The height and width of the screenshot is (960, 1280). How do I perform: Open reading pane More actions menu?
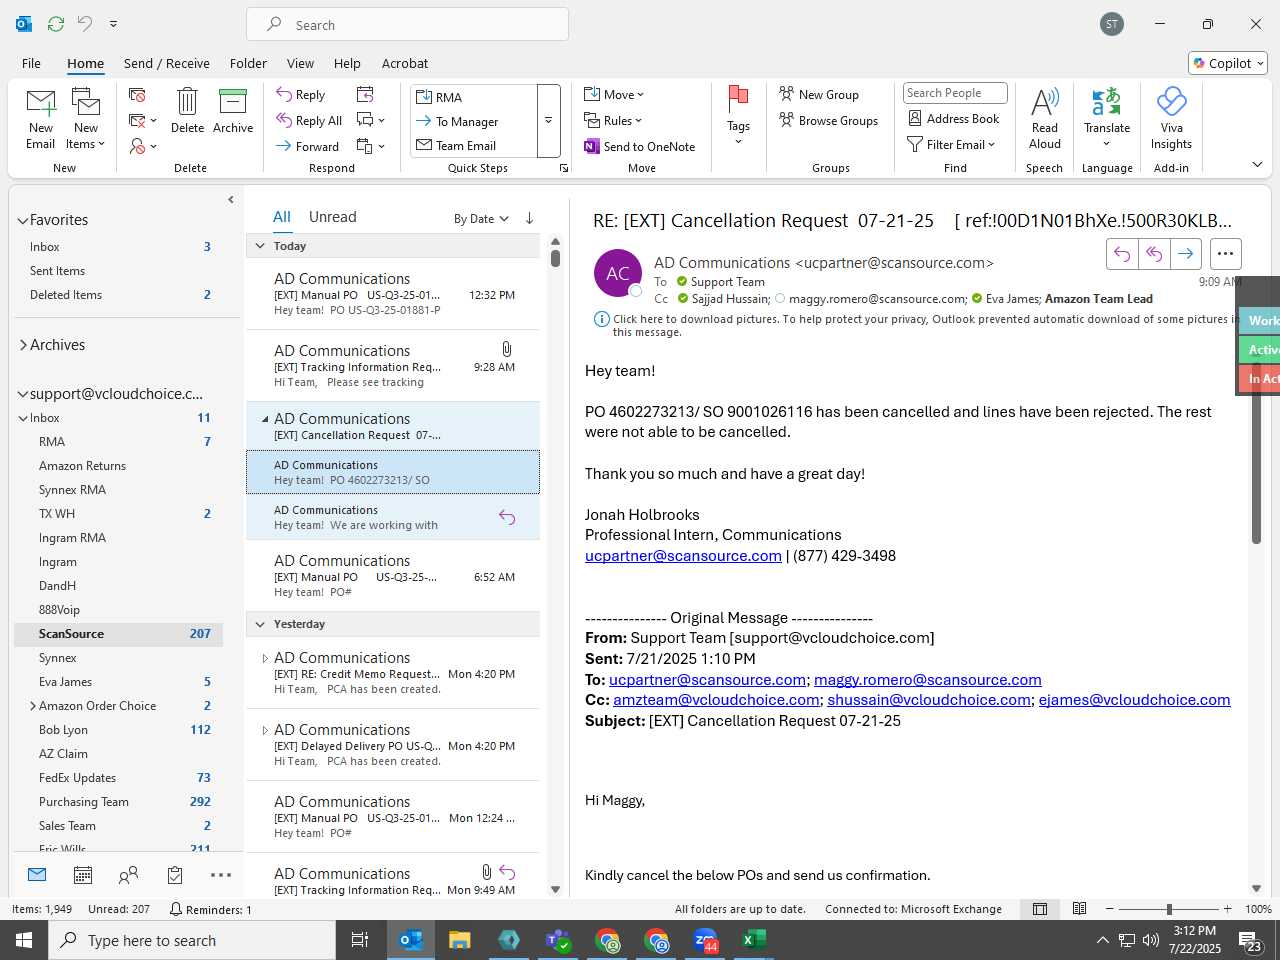point(1226,254)
